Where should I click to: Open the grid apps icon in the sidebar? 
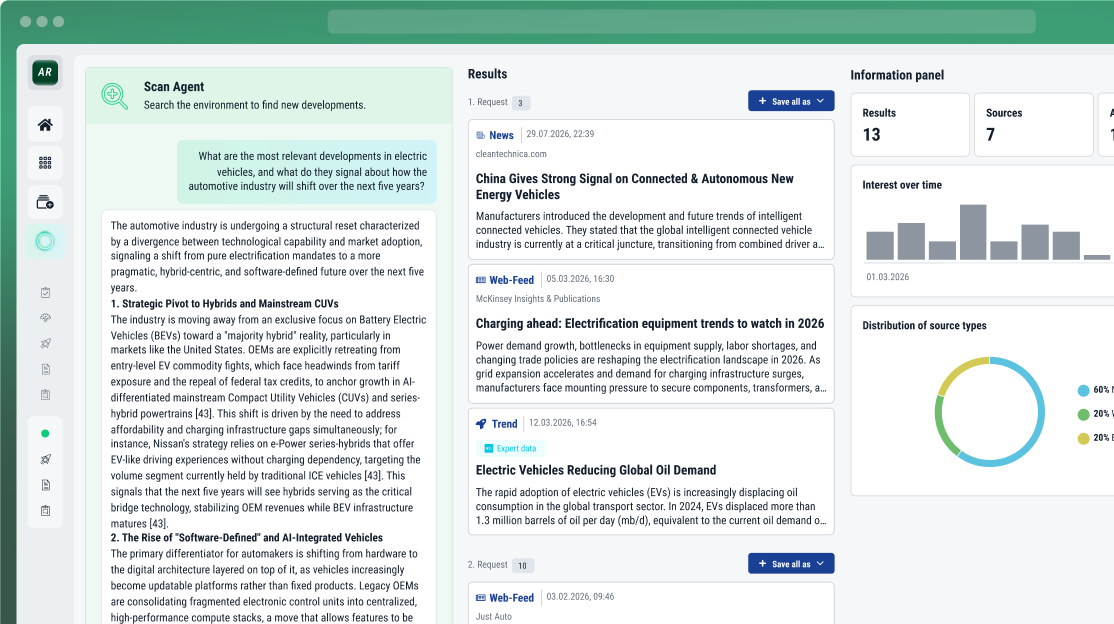45,163
